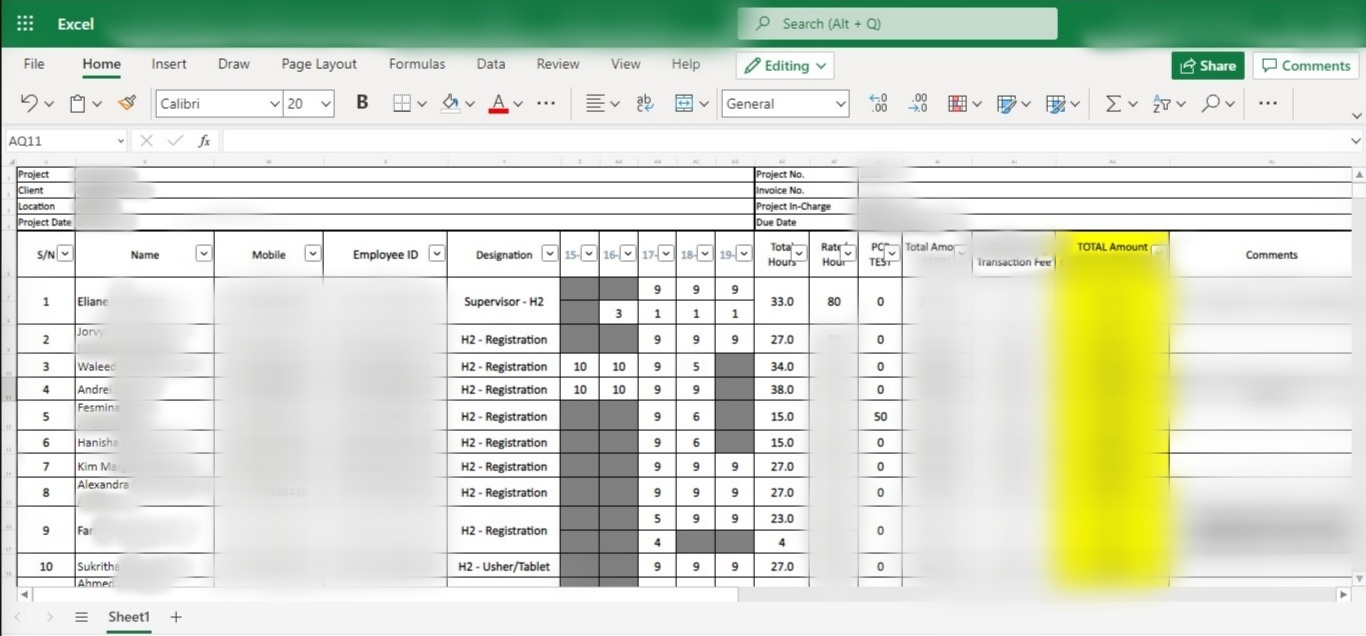
Task: Switch to the View tab
Action: tap(626, 64)
